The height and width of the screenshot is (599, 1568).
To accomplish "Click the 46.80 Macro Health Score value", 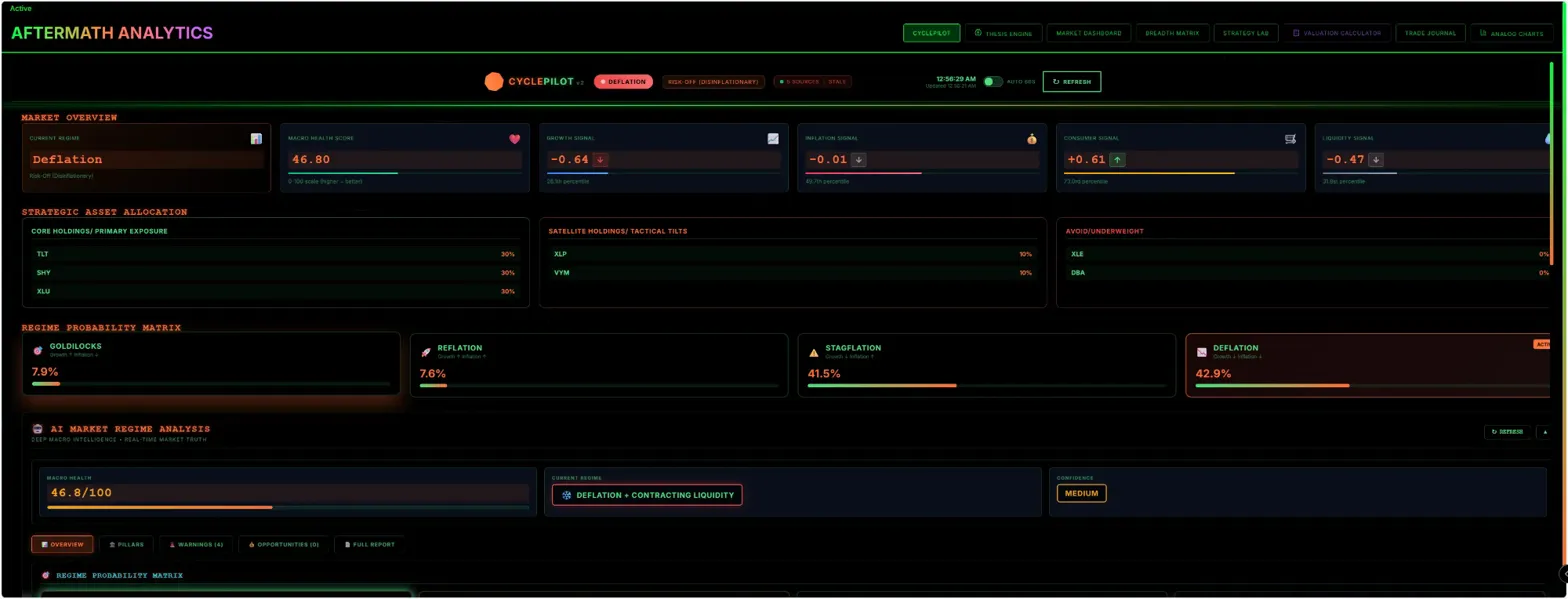I will [311, 159].
